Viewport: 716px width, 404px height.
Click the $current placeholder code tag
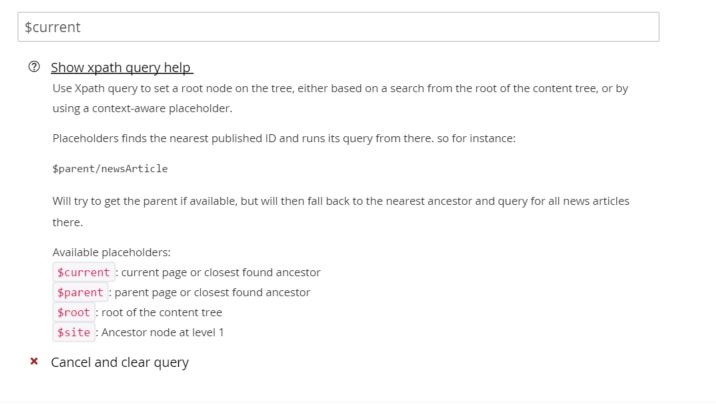pyautogui.click(x=83, y=273)
